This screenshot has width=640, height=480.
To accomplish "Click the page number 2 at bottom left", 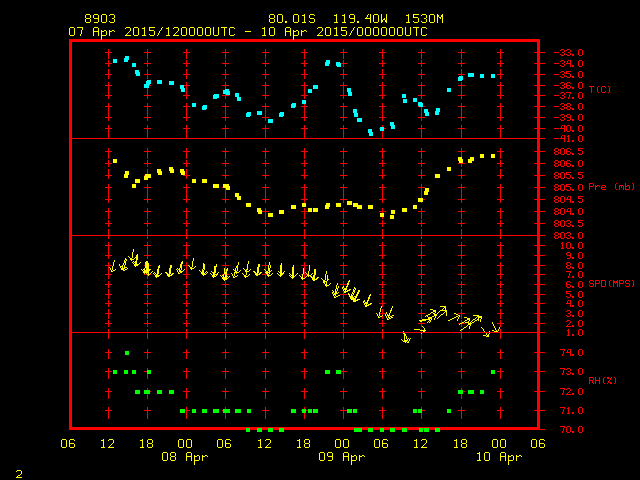I will click(19, 471).
